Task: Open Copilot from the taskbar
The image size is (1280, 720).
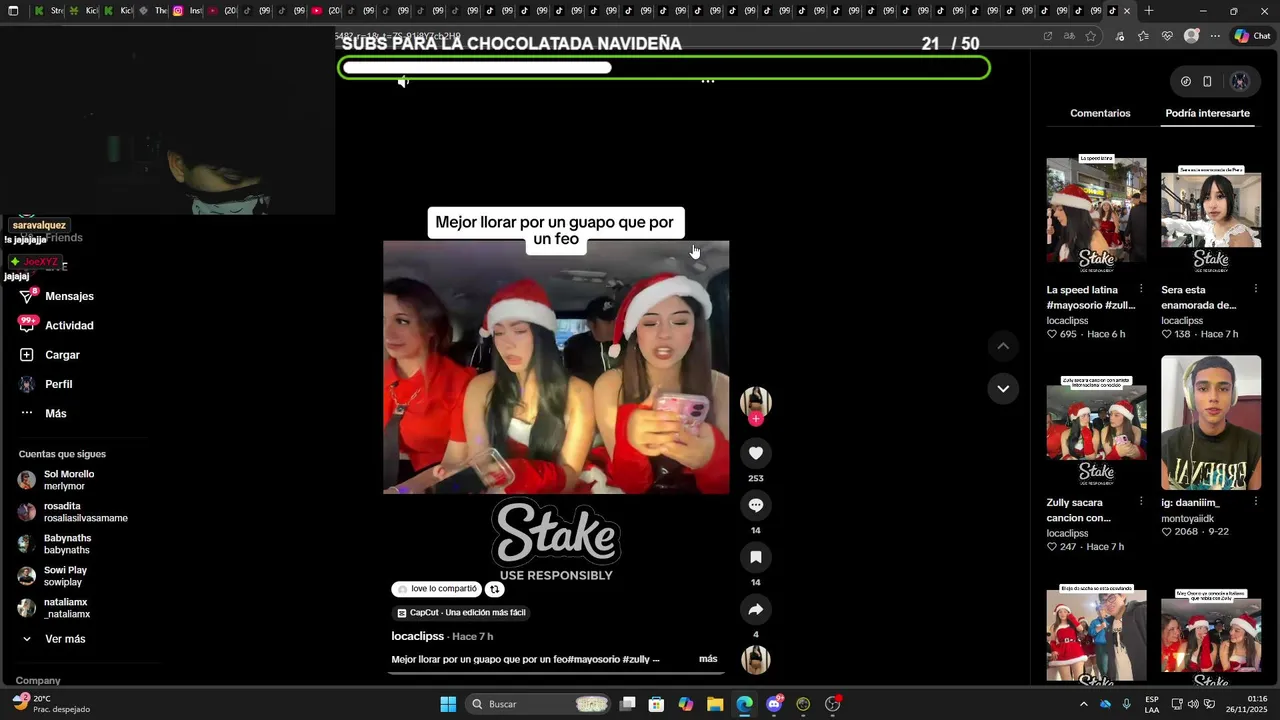Action: 686,704
